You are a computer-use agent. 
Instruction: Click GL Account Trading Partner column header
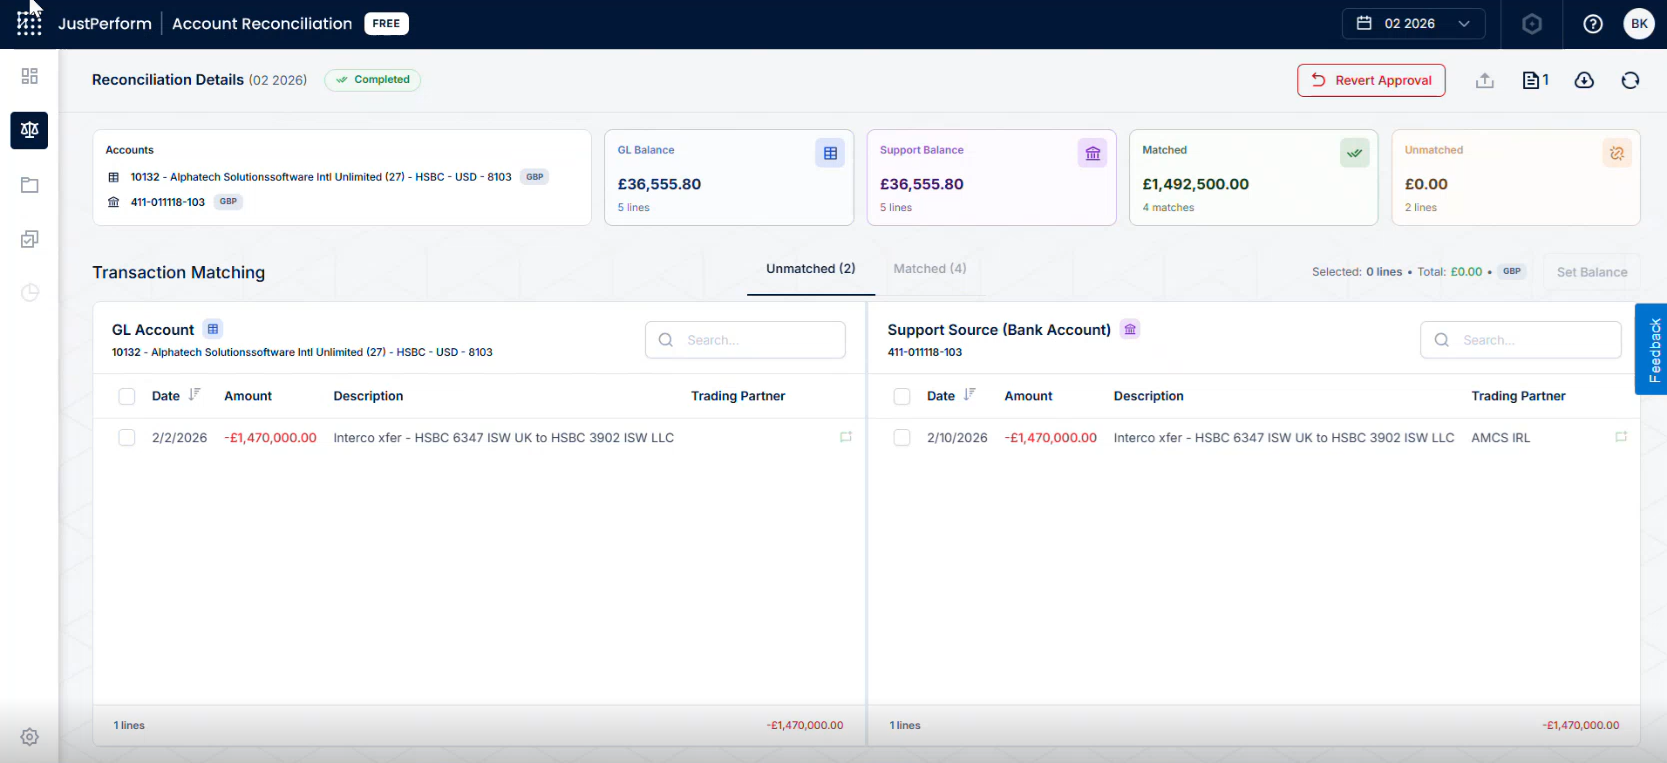click(738, 396)
